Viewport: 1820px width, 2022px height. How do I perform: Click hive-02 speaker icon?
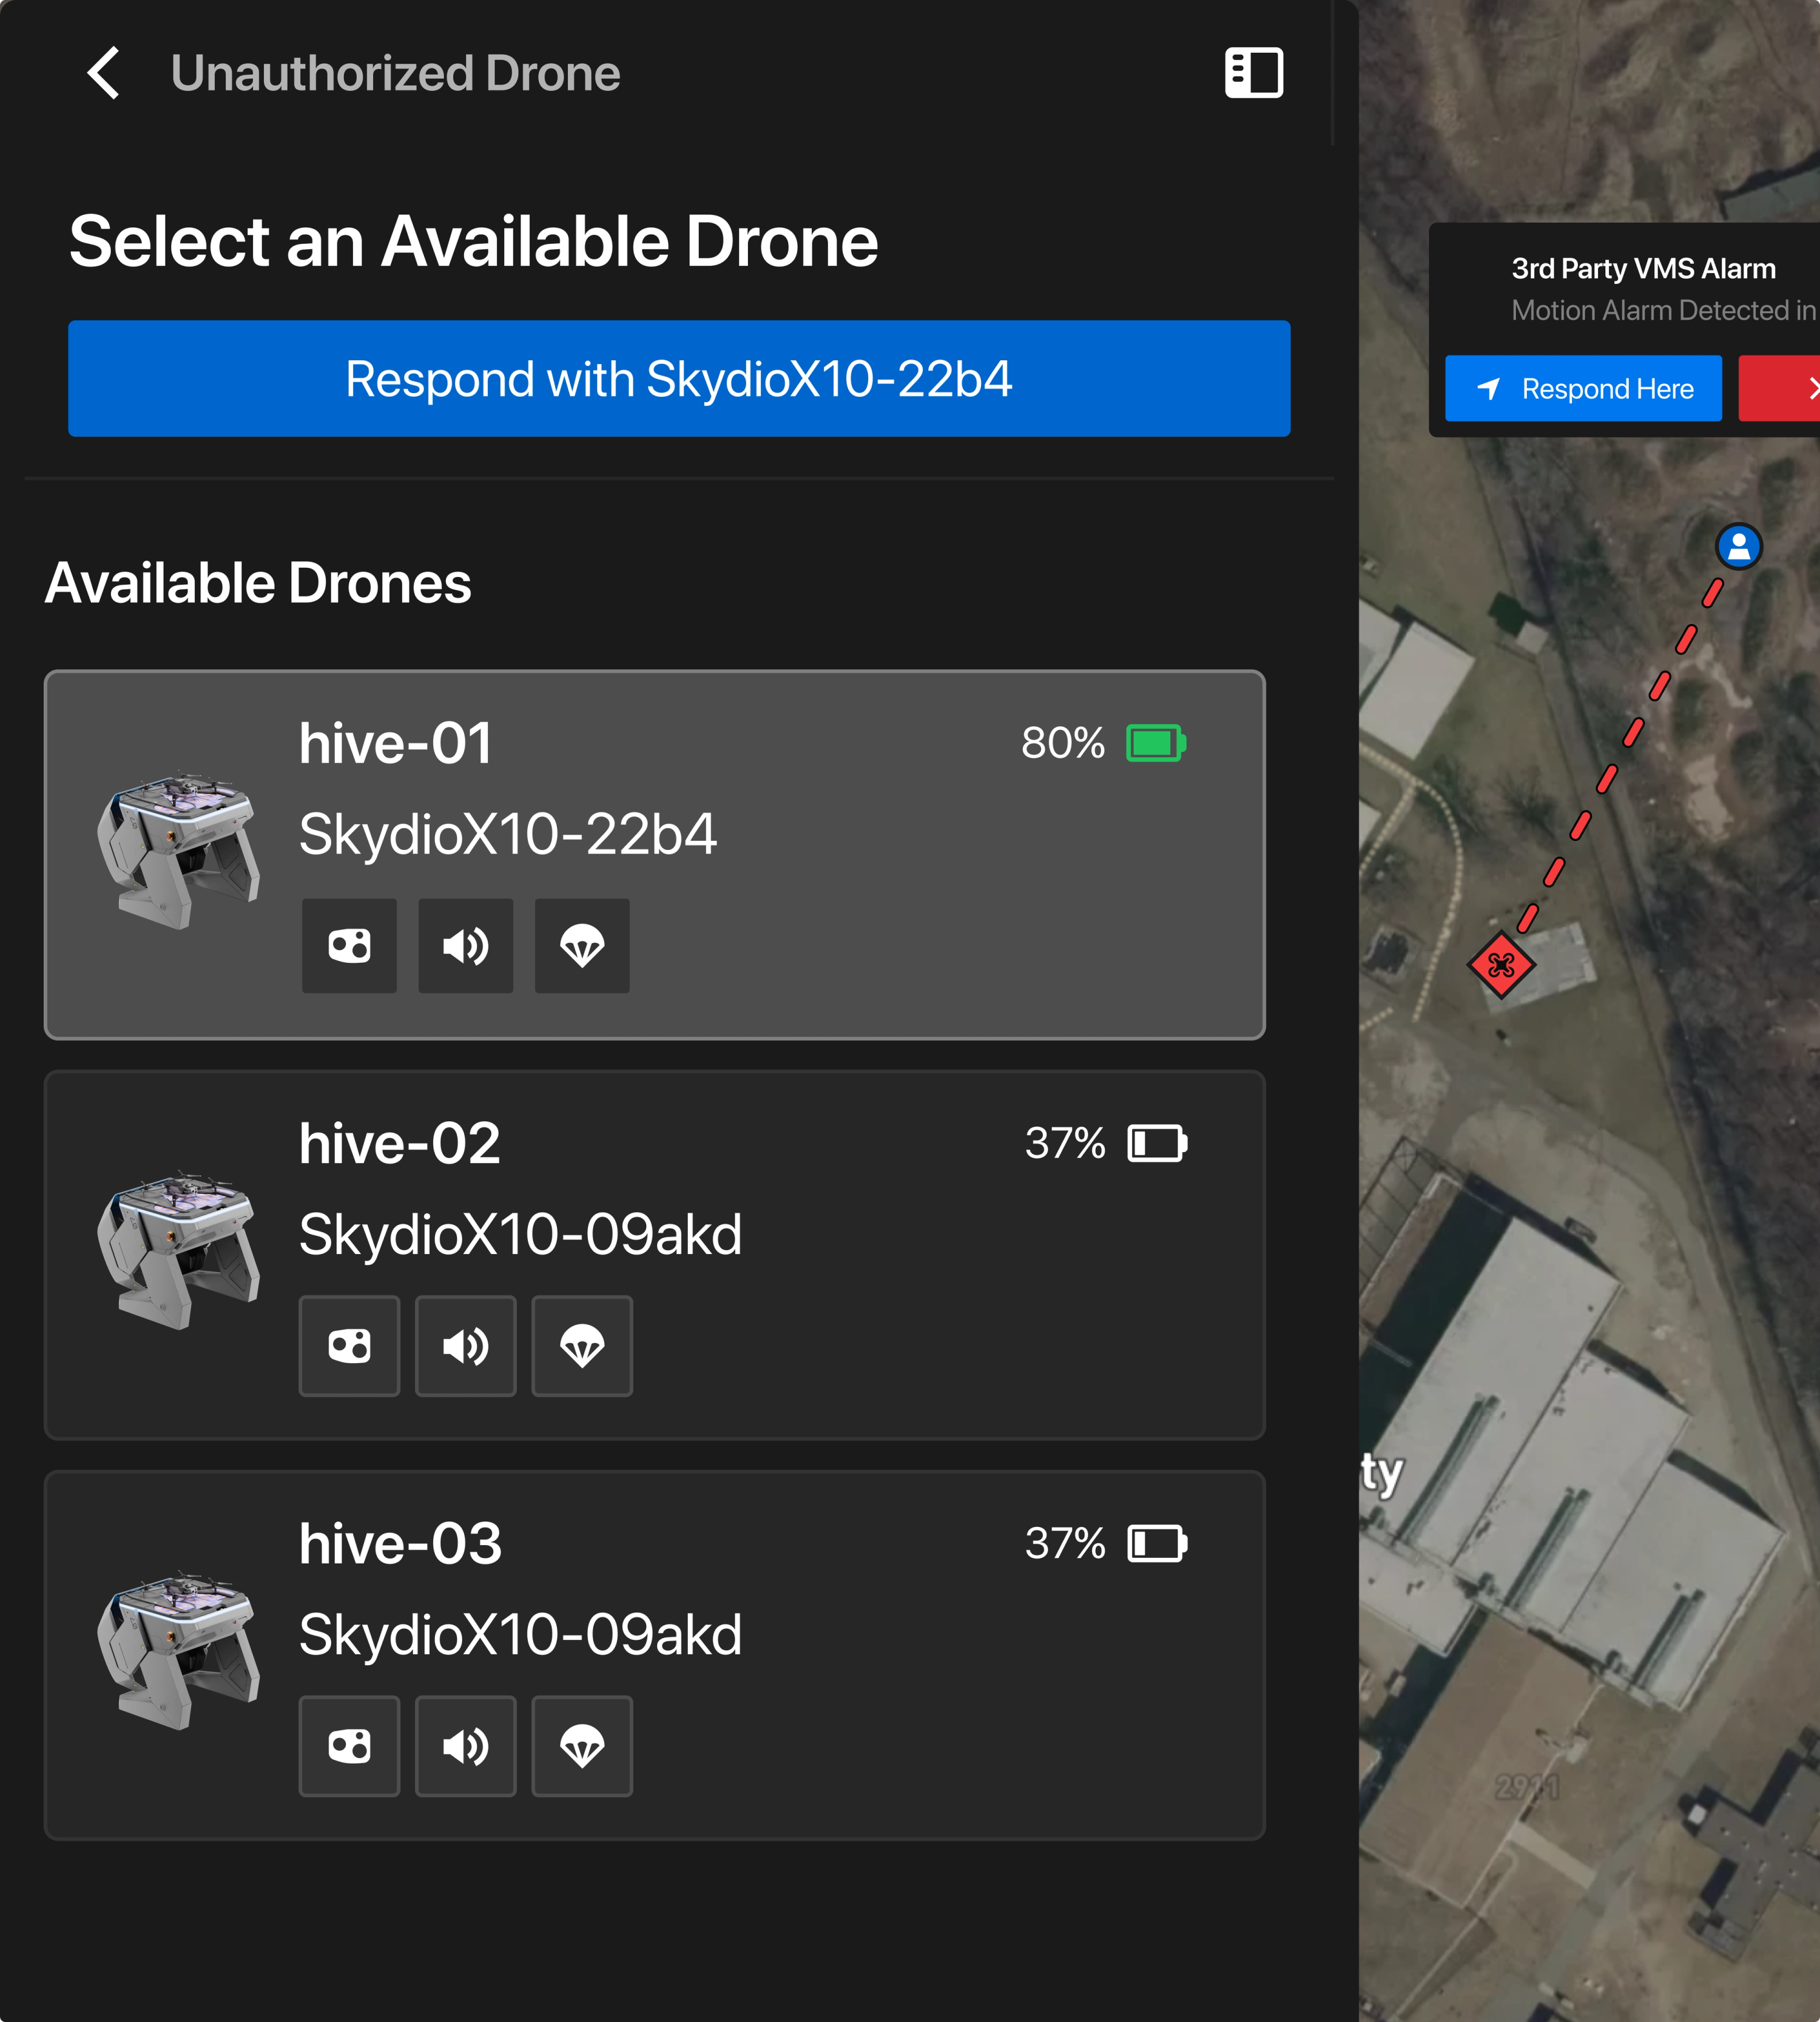(x=466, y=1346)
